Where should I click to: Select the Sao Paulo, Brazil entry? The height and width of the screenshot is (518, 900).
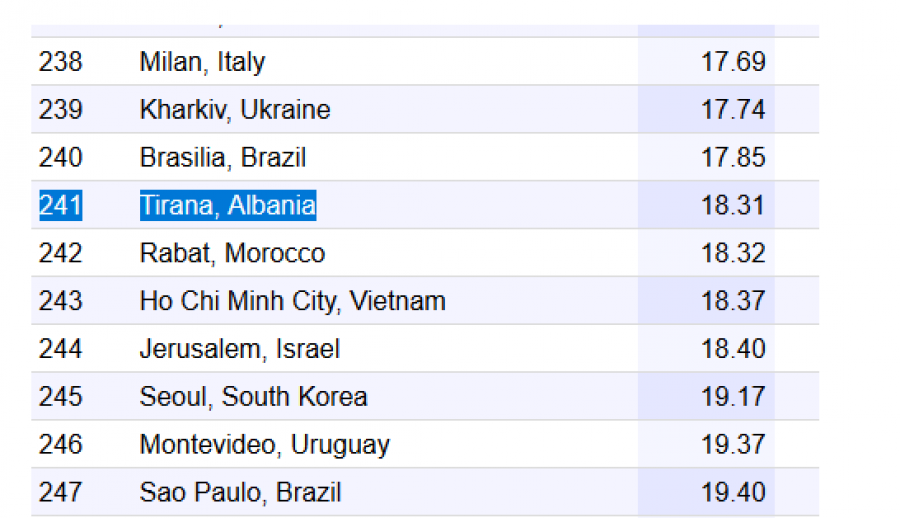click(240, 493)
